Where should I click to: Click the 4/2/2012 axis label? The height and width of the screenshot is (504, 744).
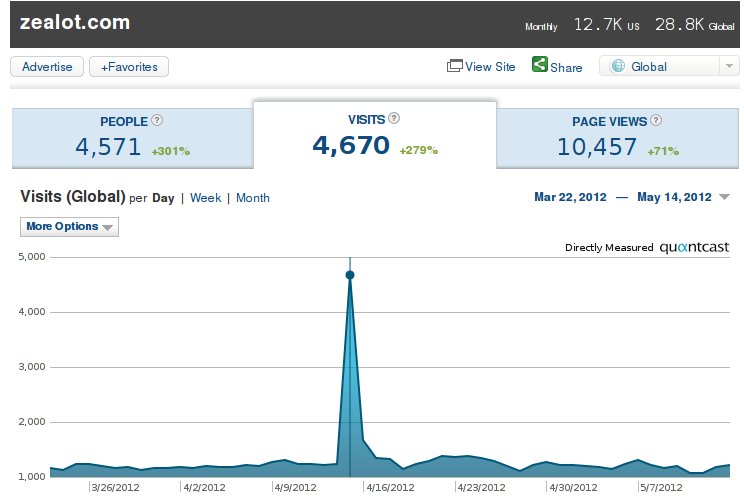point(204,487)
